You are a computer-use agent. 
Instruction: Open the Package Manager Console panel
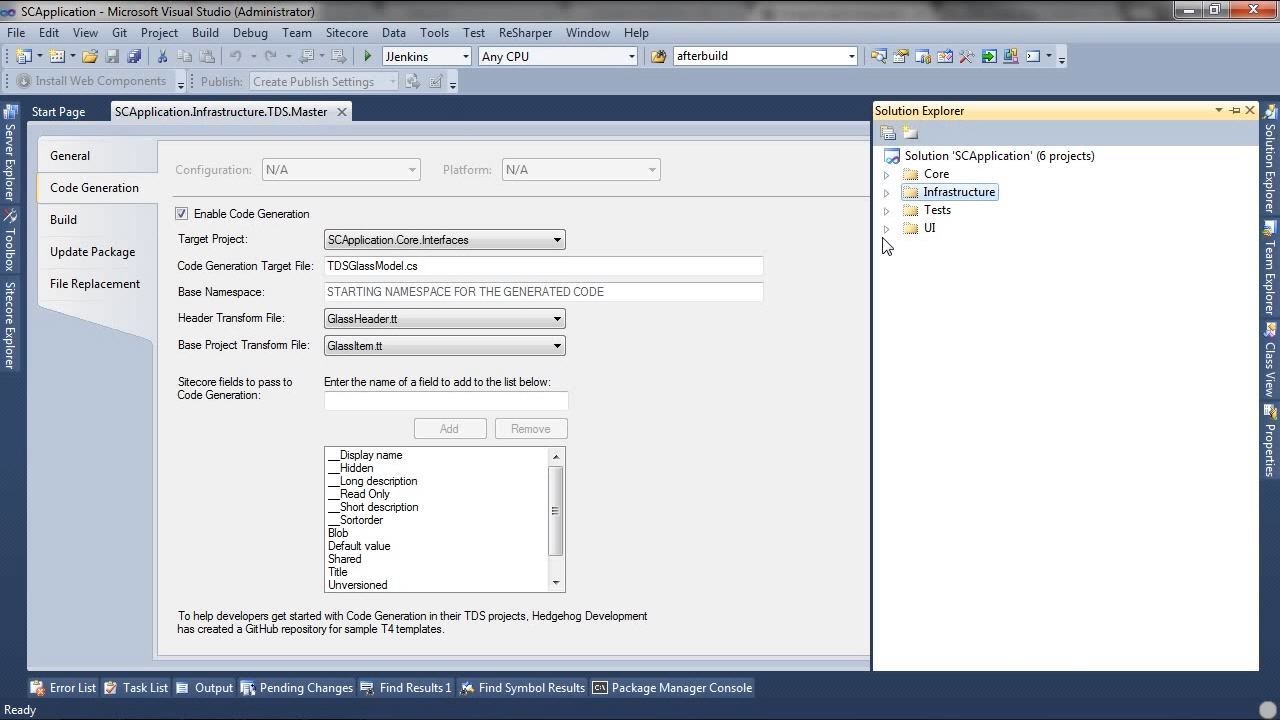tap(672, 688)
